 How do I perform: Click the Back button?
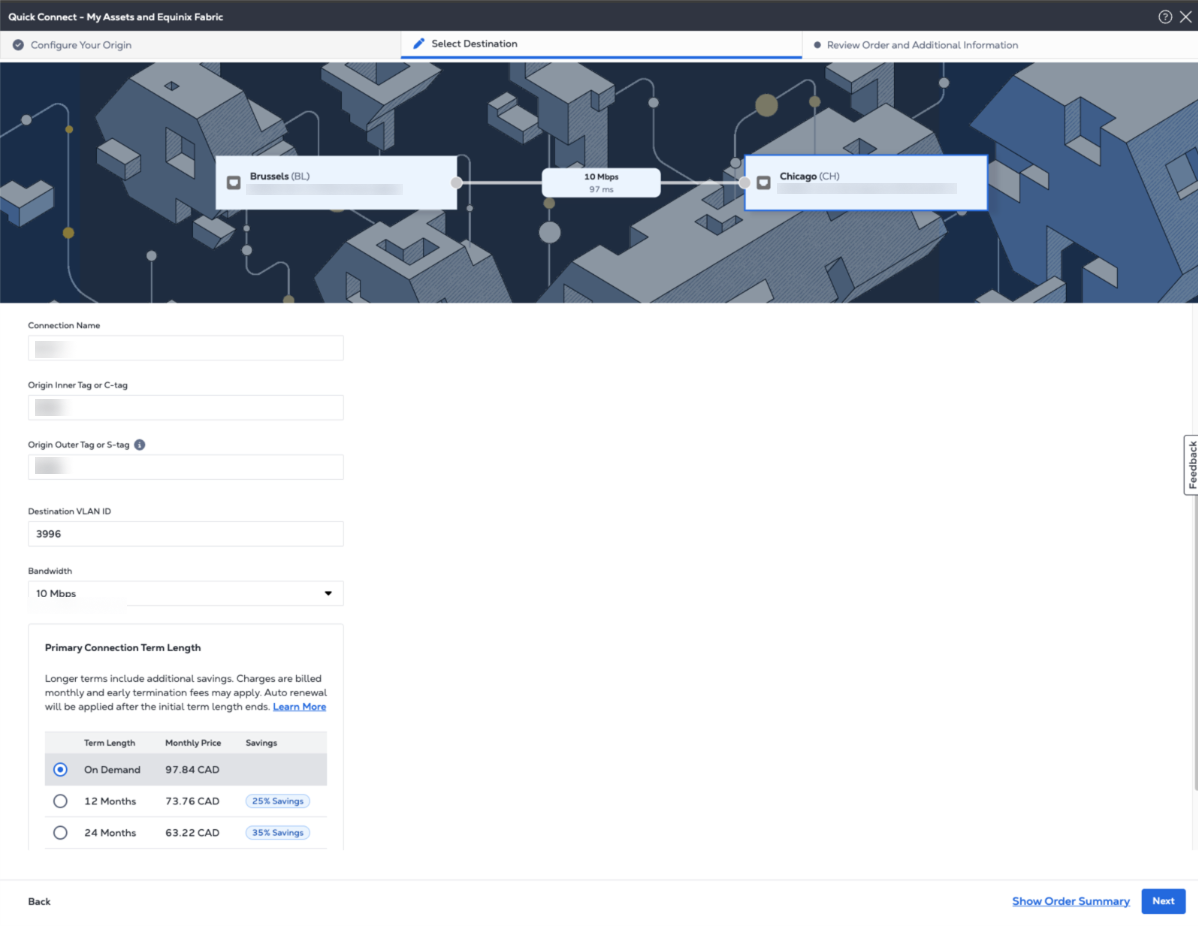[x=39, y=902]
